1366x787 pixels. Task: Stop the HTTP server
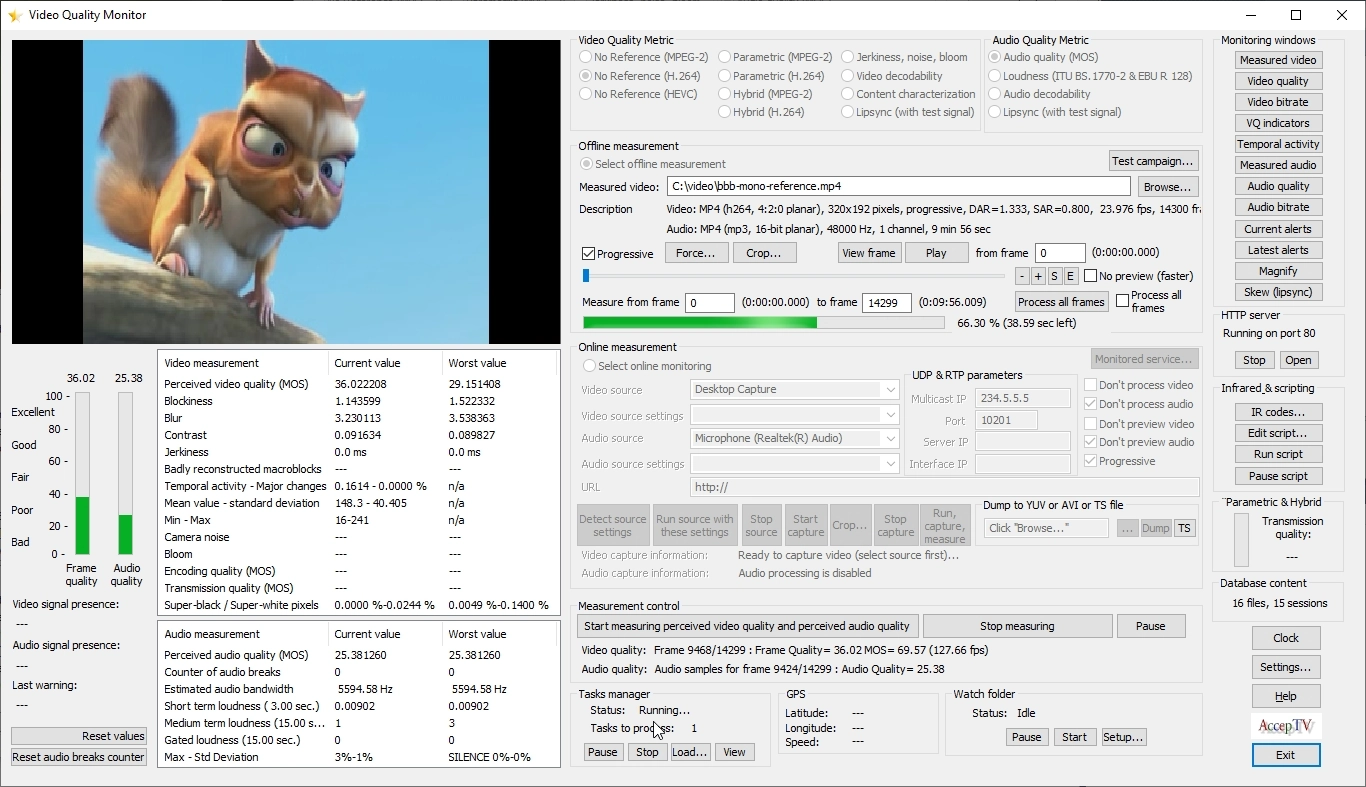[1254, 360]
